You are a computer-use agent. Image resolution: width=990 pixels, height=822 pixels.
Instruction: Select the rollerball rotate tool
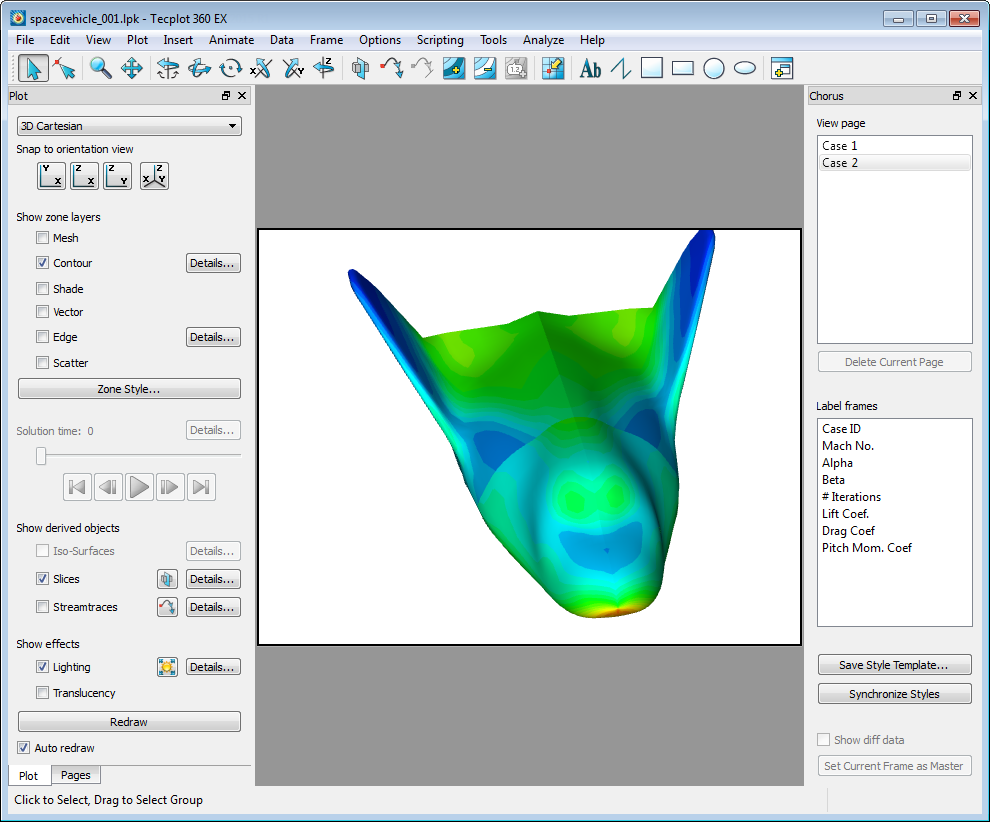[x=200, y=68]
